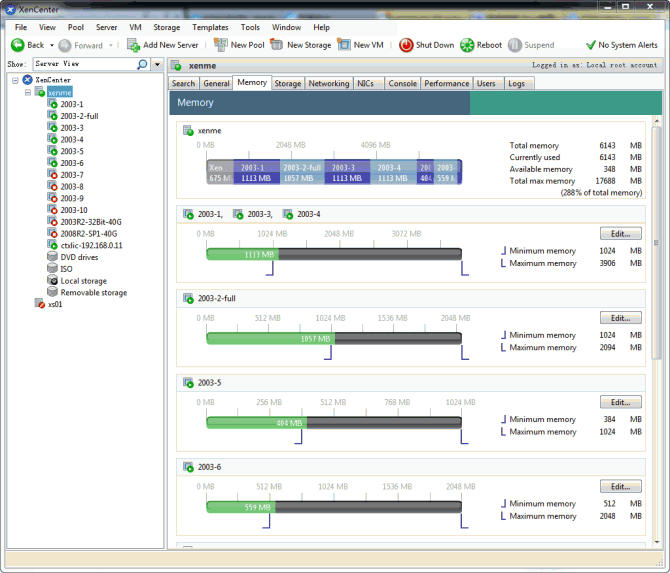Switch to the General tab
The height and width of the screenshot is (573, 670).
[216, 84]
